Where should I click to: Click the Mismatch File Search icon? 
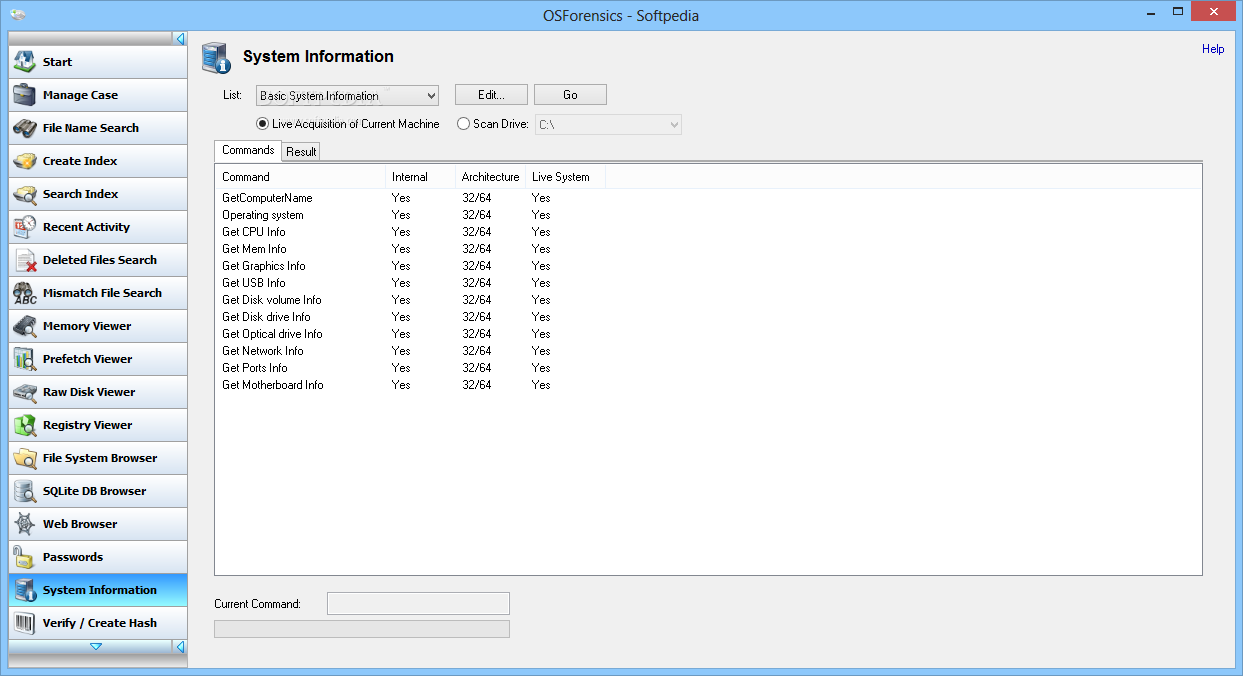[25, 293]
